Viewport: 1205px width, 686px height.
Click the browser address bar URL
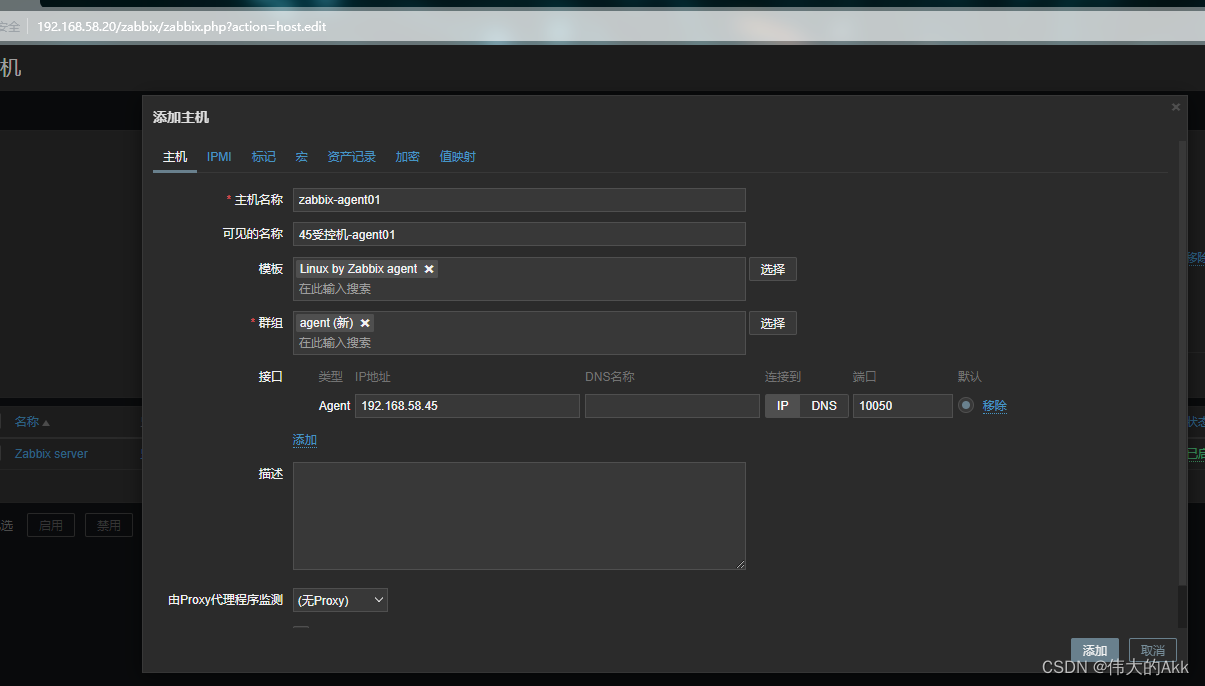pyautogui.click(x=181, y=27)
